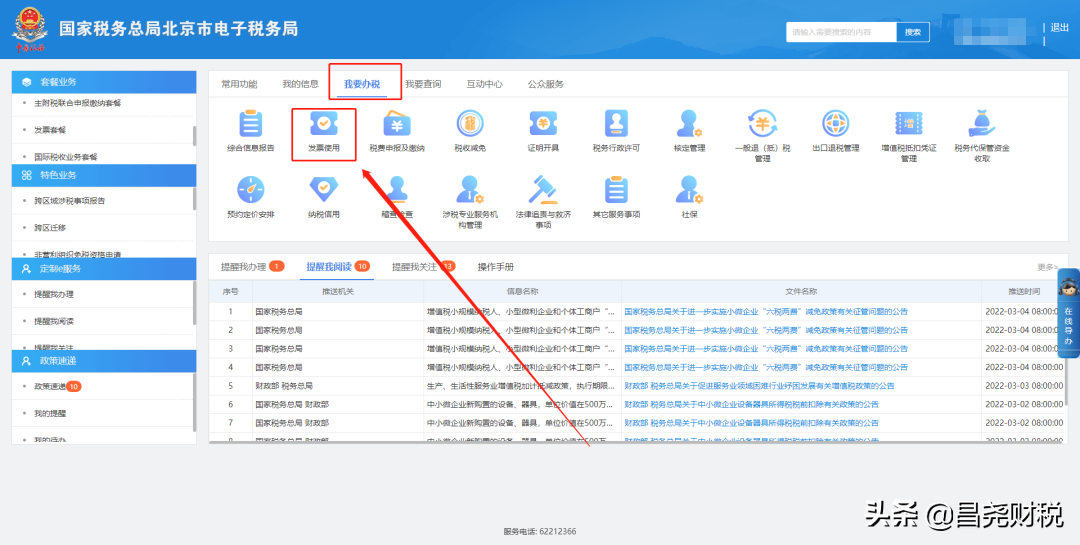Open 法律追责与救济事项 gavel icon
The height and width of the screenshot is (545, 1080).
click(x=543, y=190)
